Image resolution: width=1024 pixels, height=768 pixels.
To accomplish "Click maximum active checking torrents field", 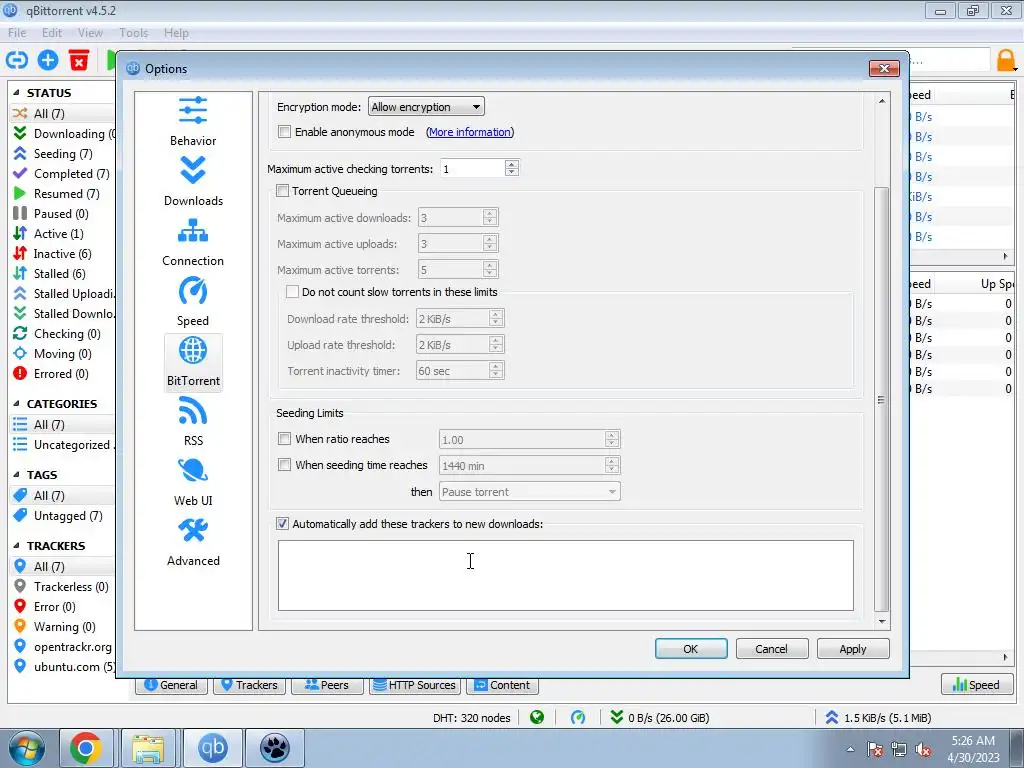I will (x=473, y=168).
